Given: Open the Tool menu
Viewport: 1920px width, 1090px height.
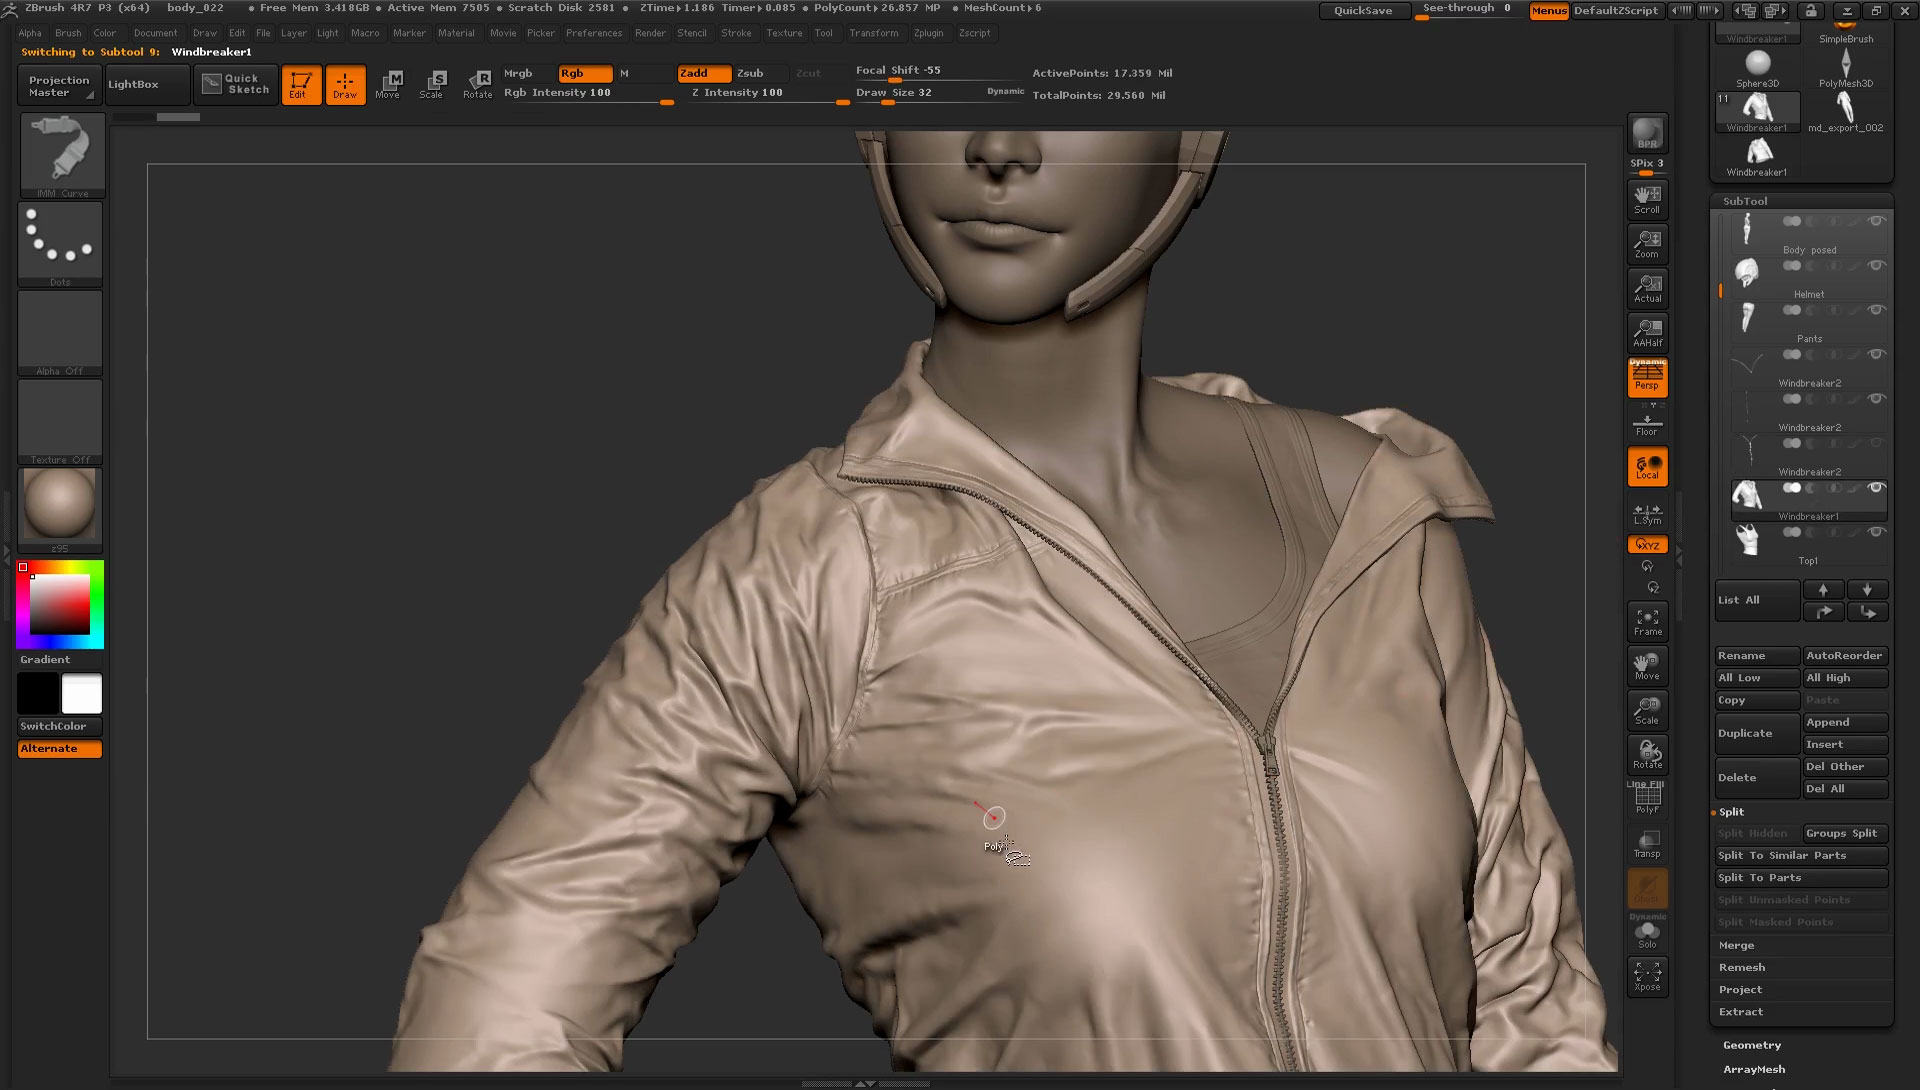Looking at the screenshot, I should tap(824, 33).
